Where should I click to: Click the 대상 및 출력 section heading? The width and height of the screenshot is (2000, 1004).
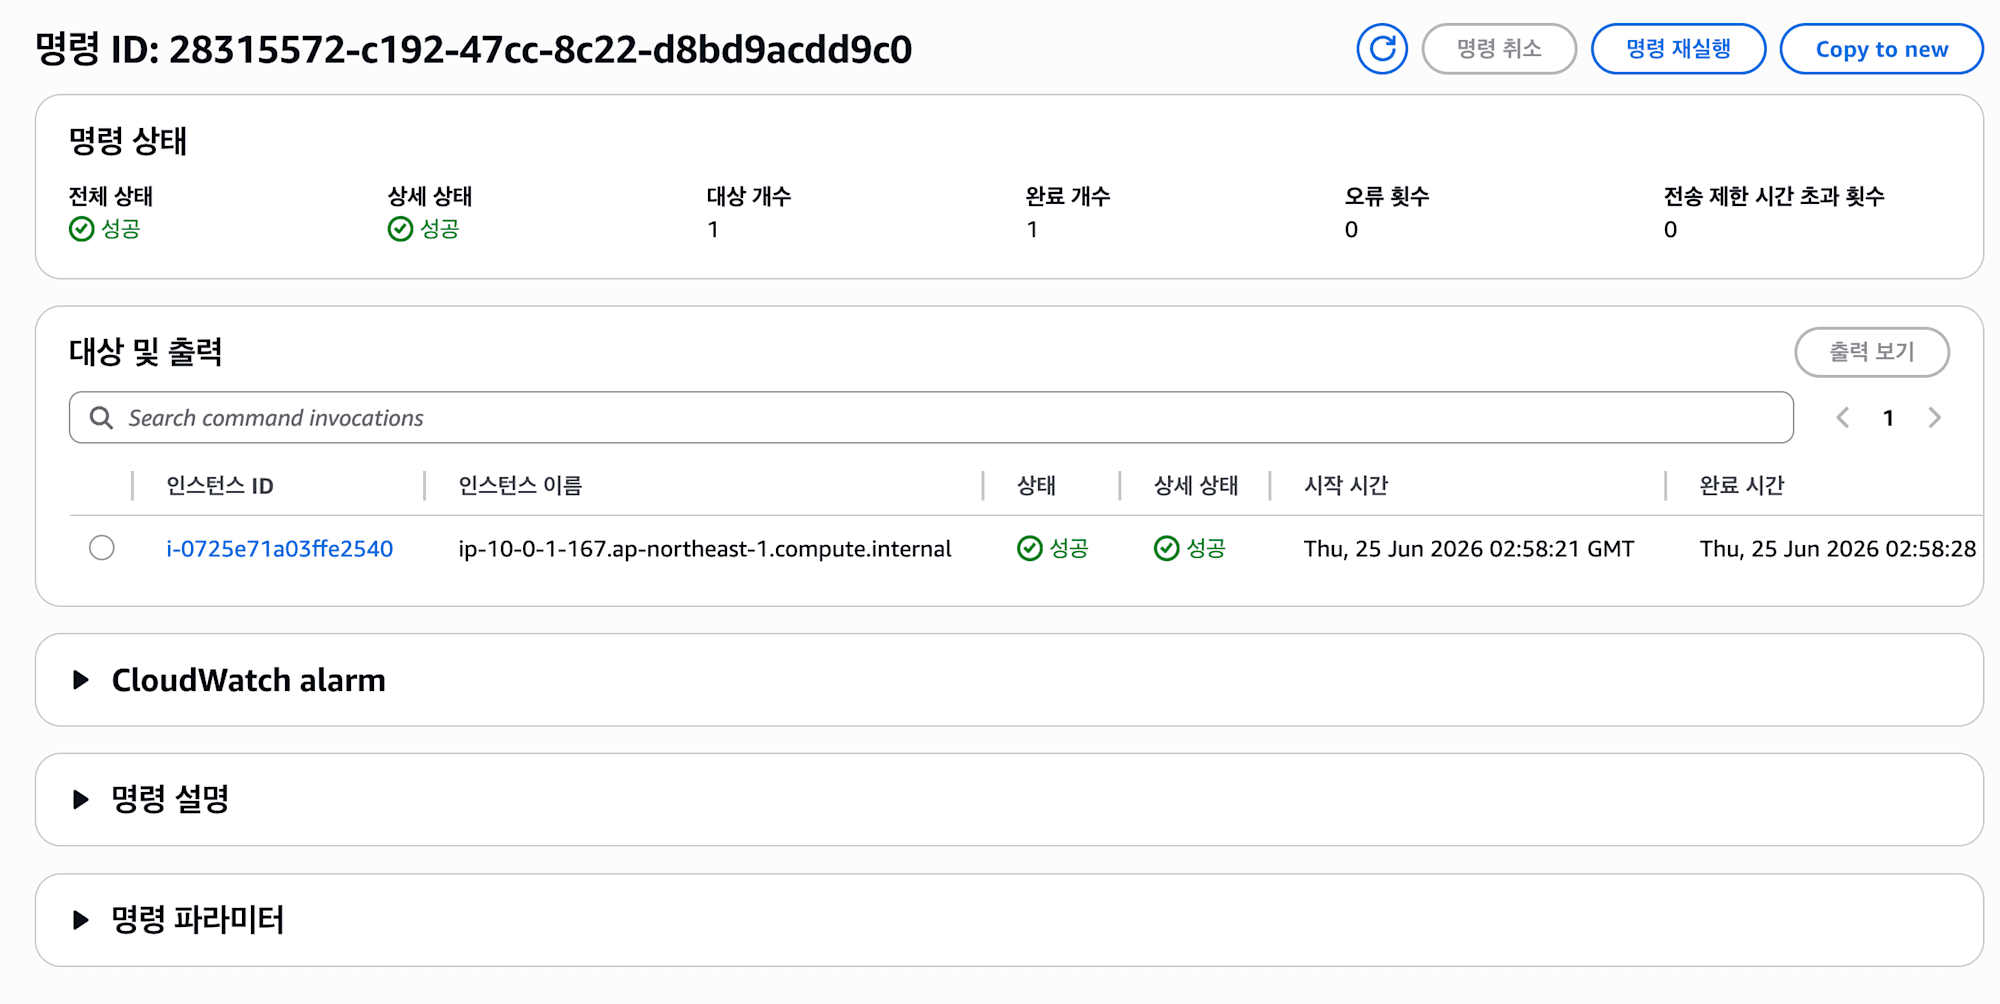146,352
